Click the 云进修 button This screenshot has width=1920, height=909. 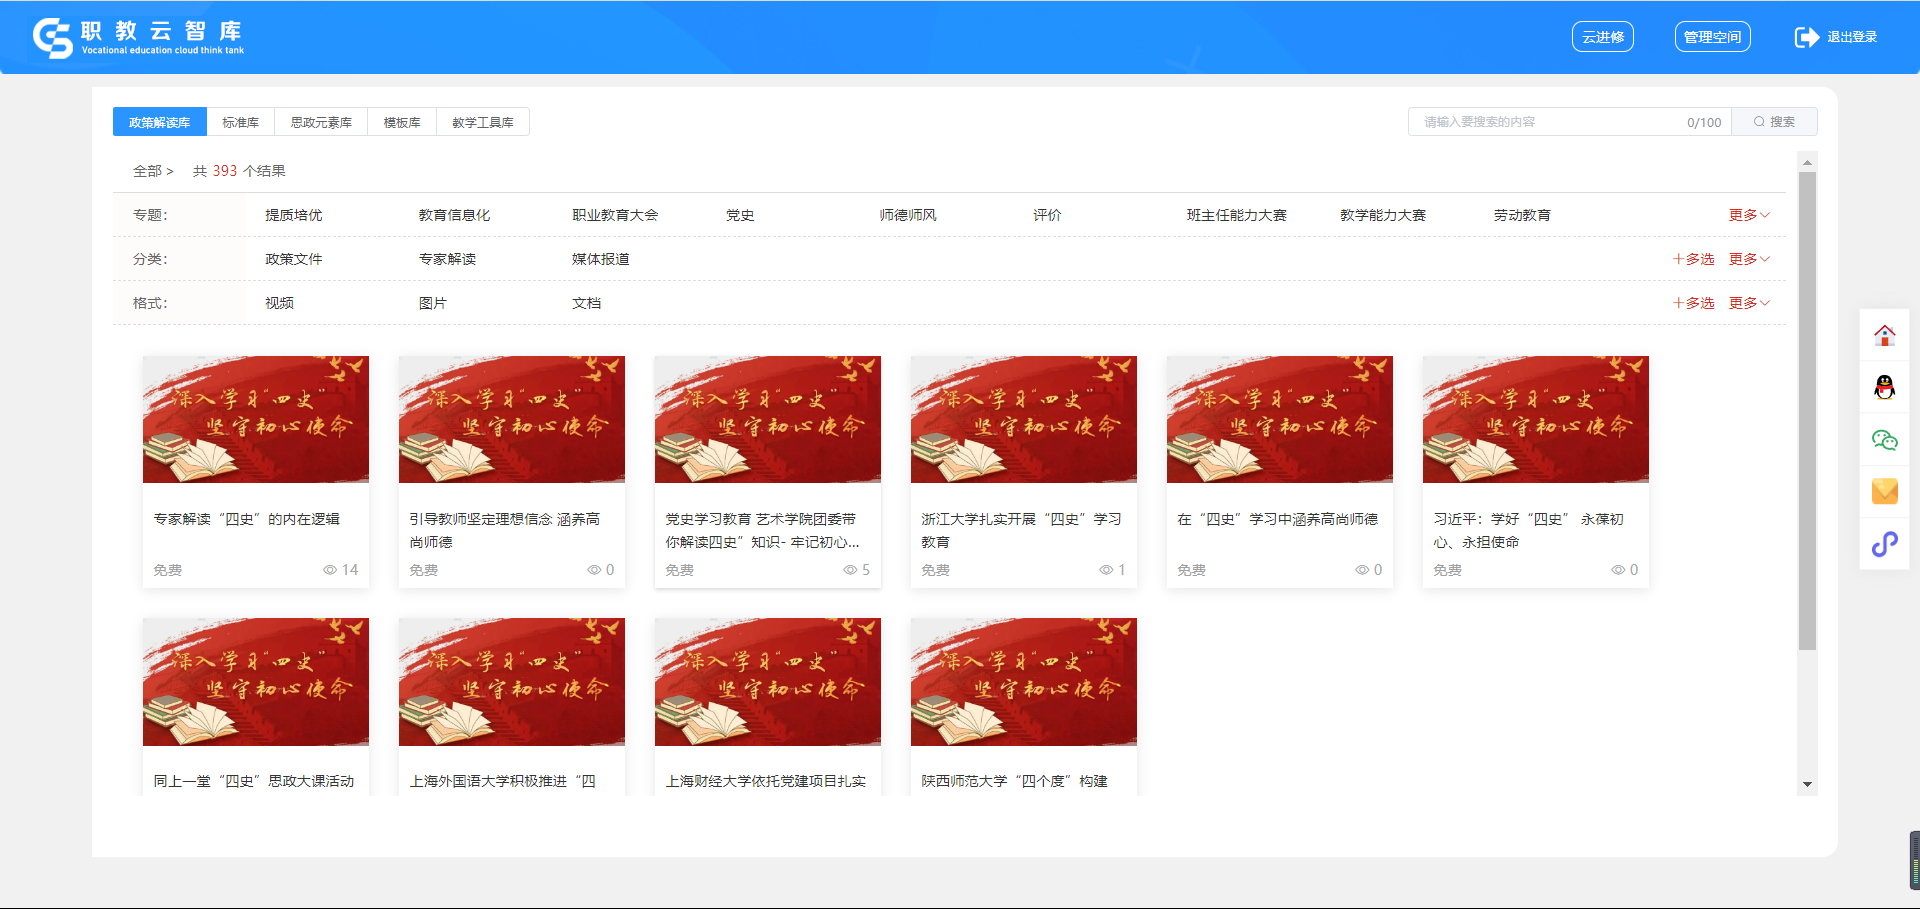click(1602, 37)
